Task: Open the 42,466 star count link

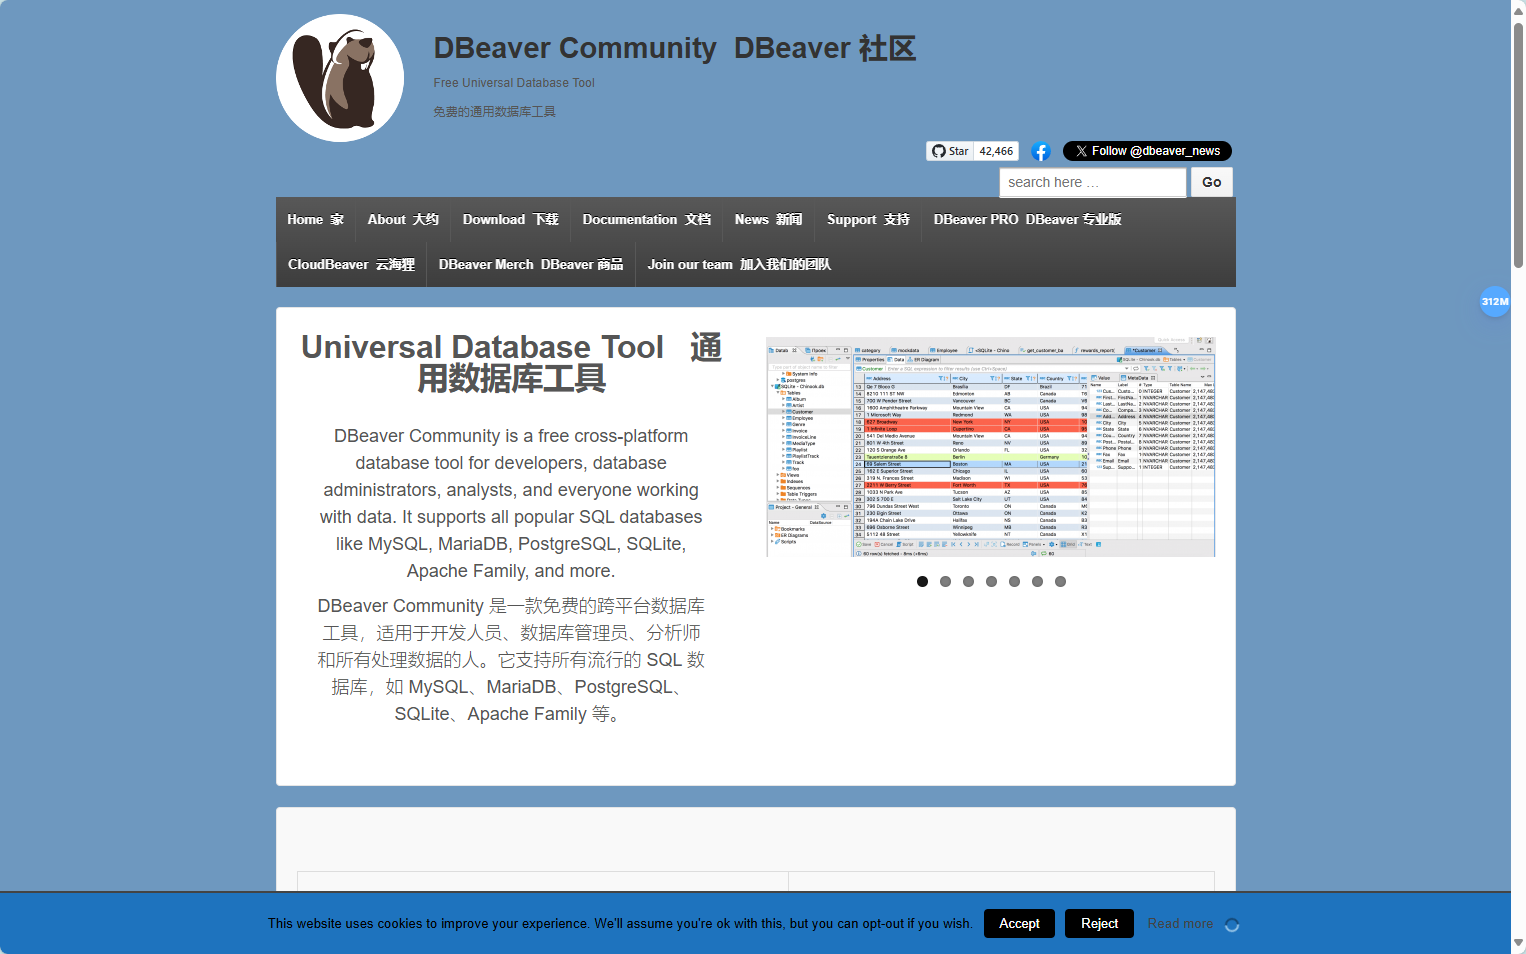Action: click(996, 151)
